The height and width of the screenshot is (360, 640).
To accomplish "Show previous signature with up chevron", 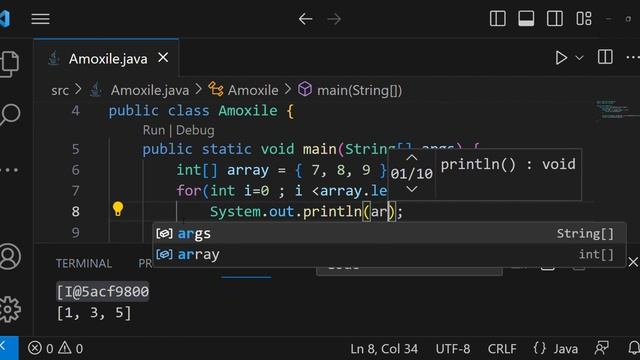I will point(412,158).
